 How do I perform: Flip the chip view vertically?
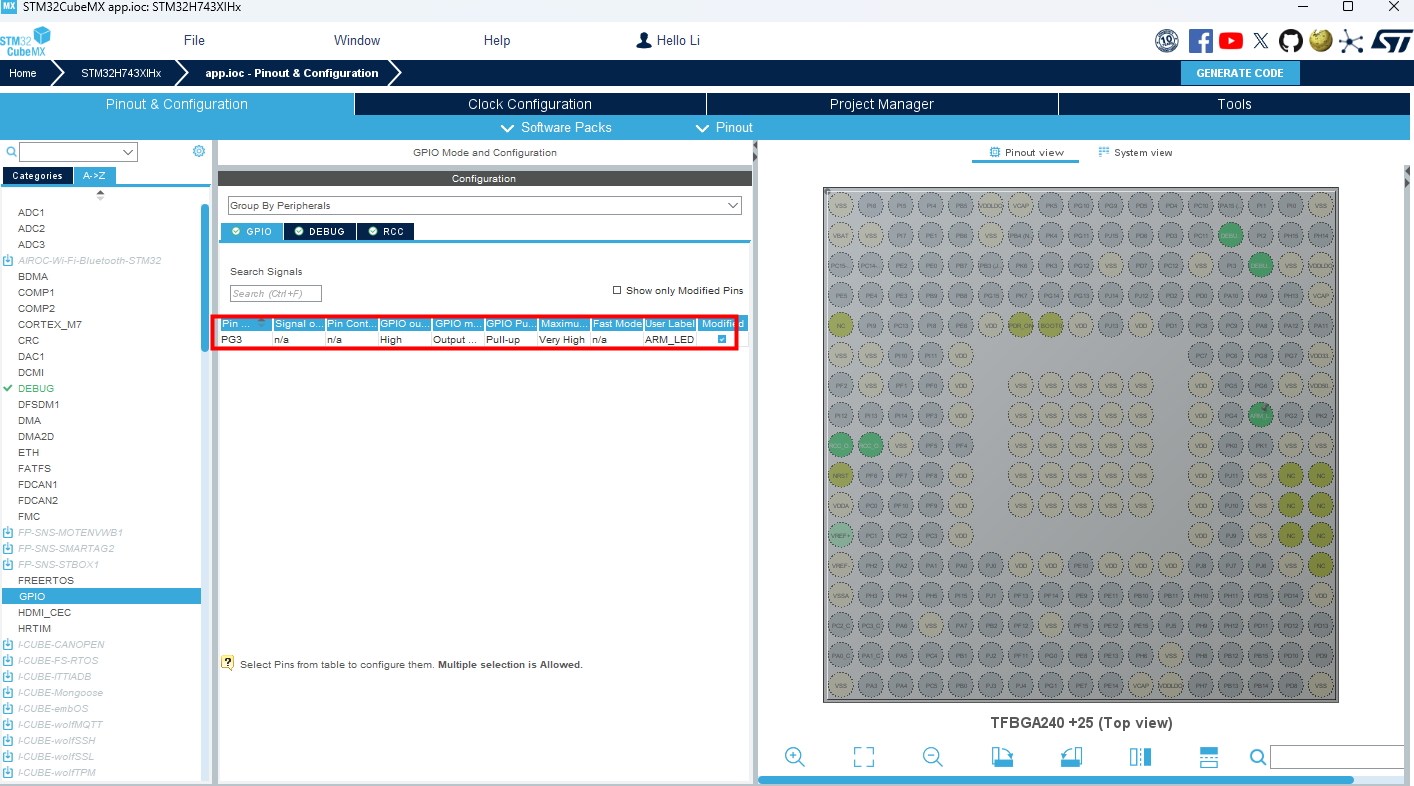[x=1208, y=757]
